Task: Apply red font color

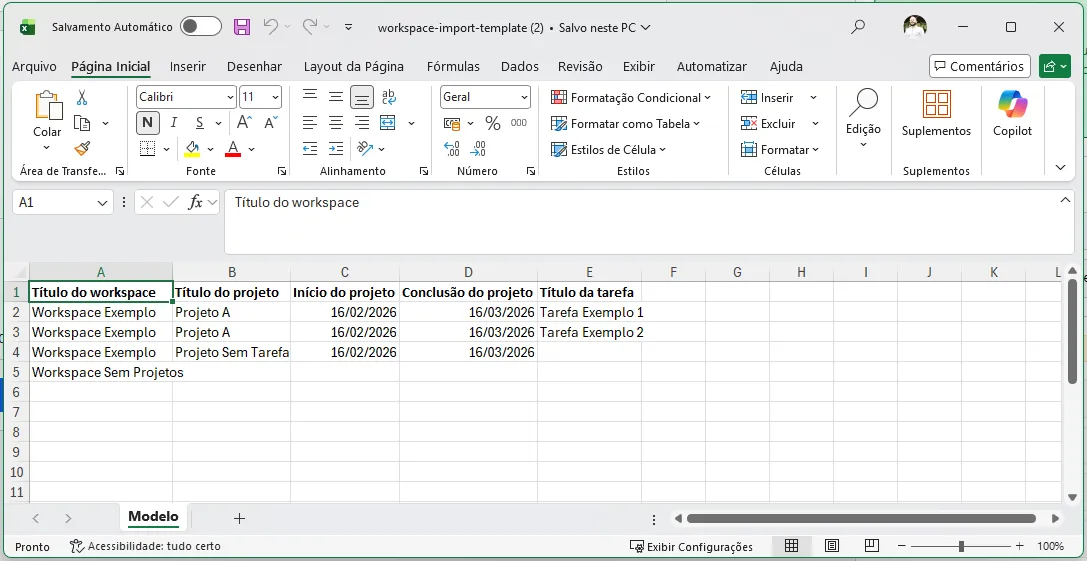Action: pyautogui.click(x=233, y=149)
